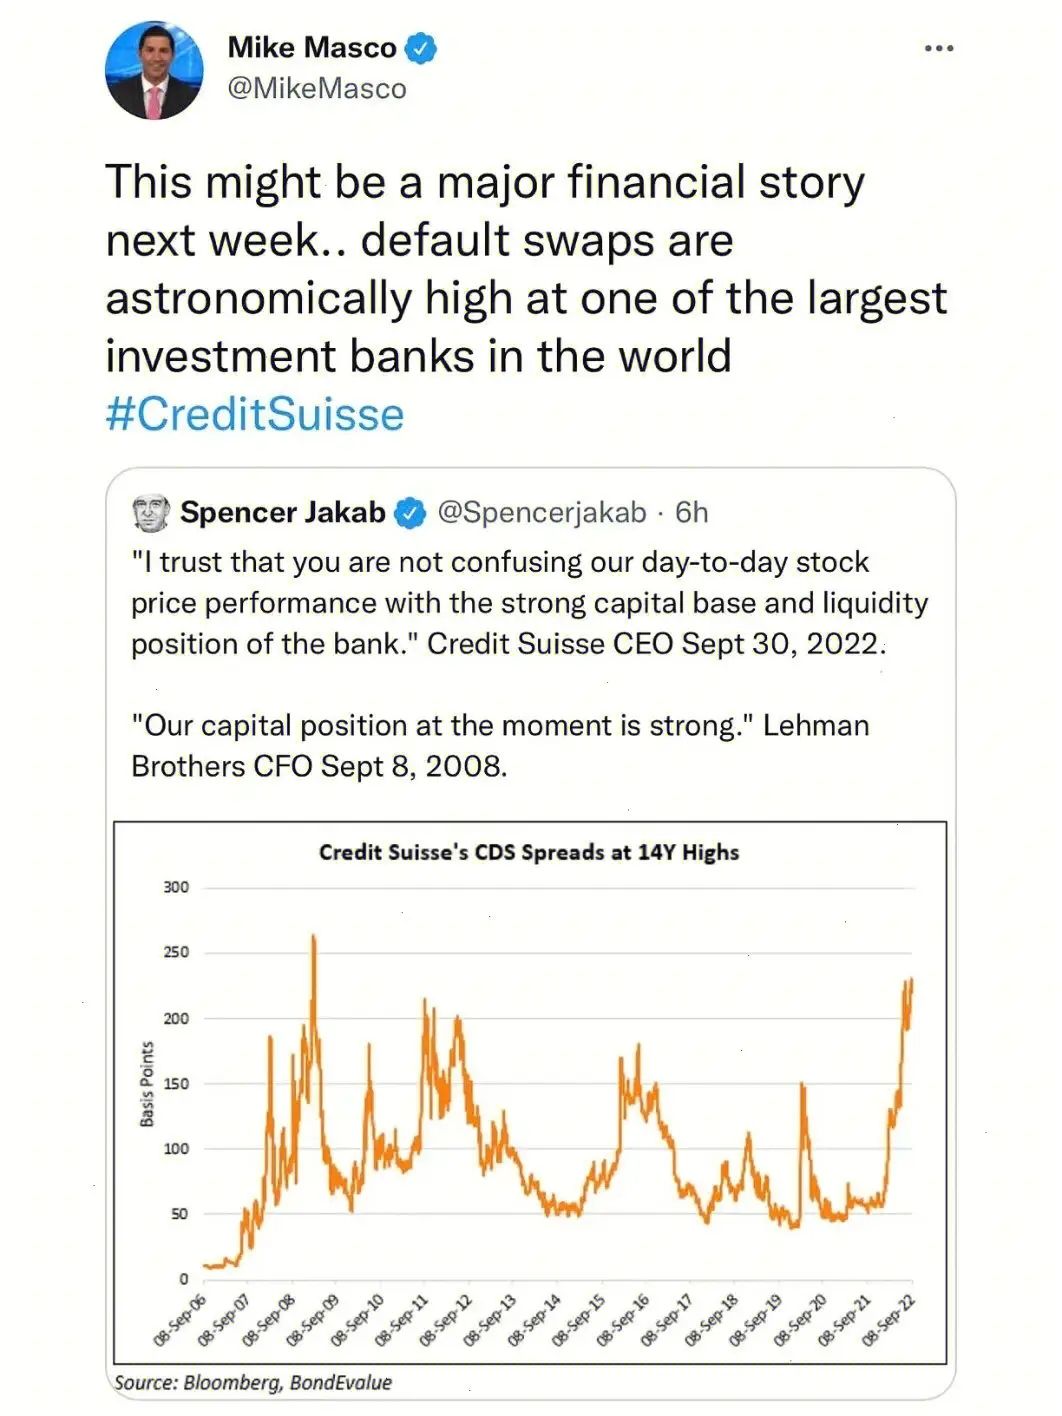Open the quoted tweet's 6h timestamp
1062x1416 pixels.
coord(692,512)
